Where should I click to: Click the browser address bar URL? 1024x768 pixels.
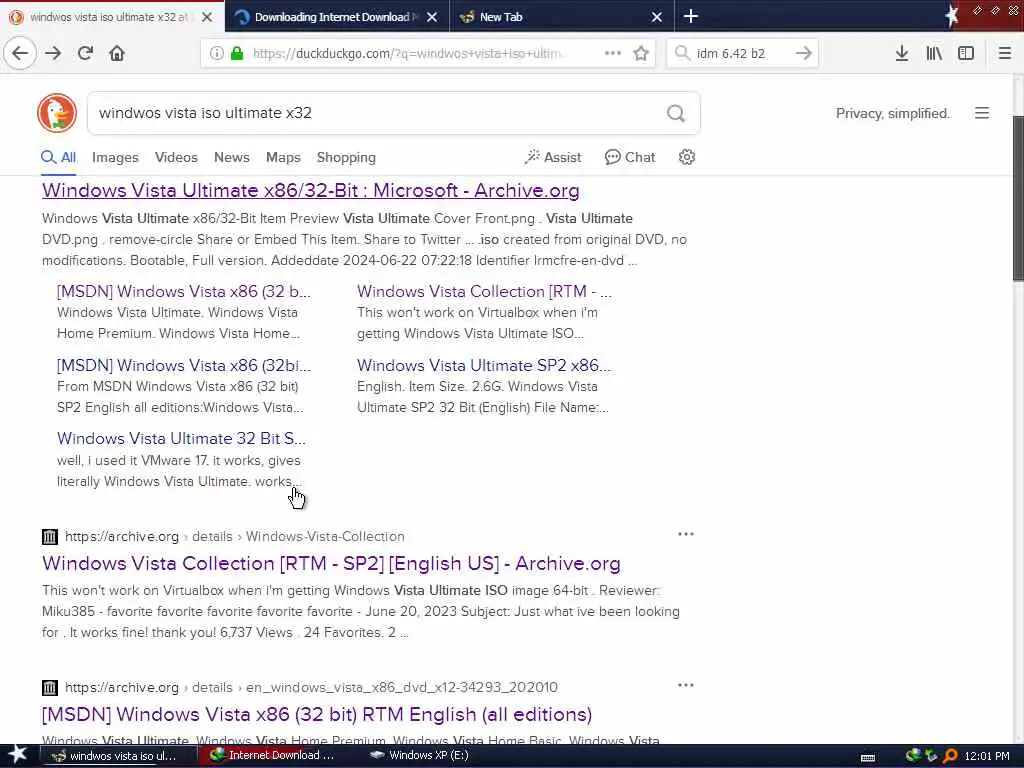click(x=409, y=53)
